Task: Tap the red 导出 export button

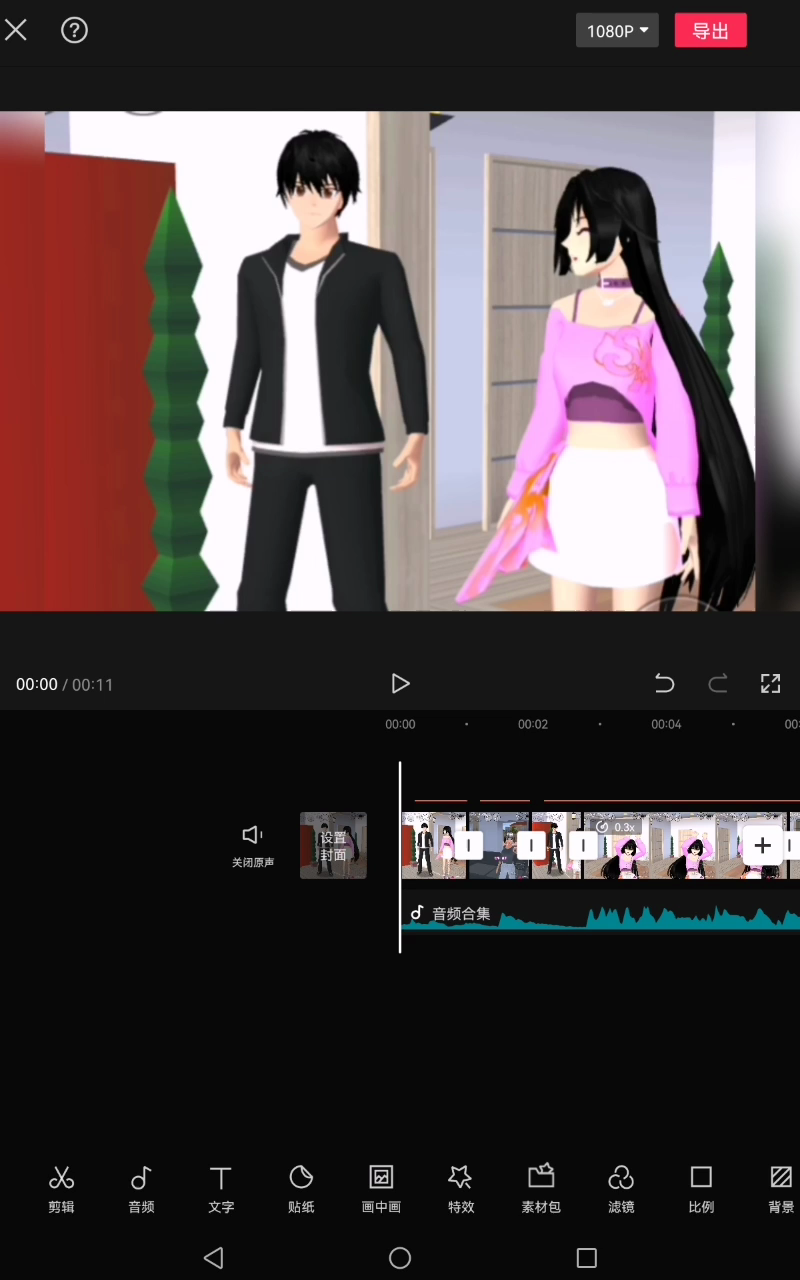Action: (710, 31)
